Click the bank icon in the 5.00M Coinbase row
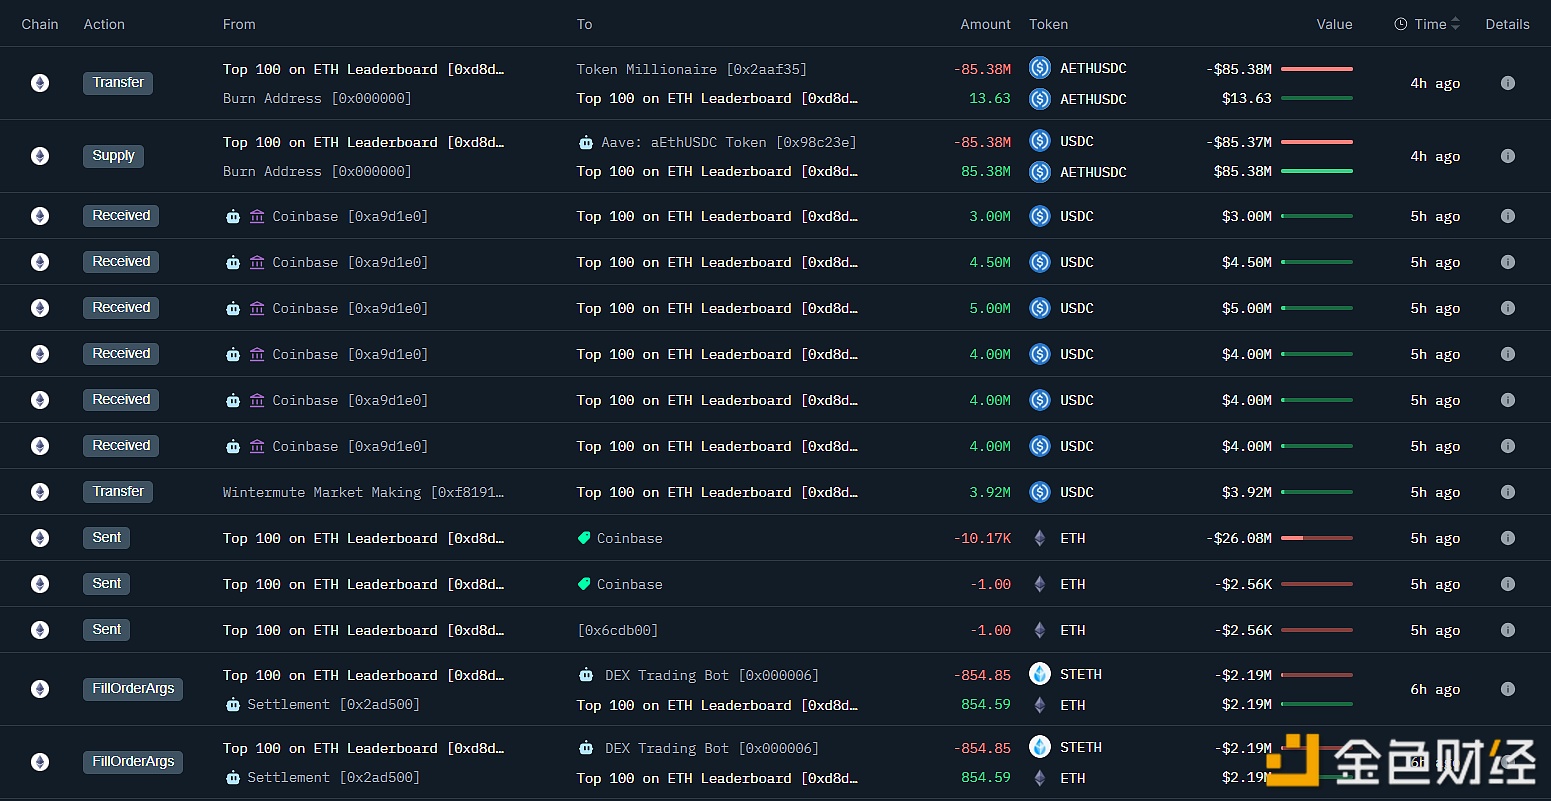Image resolution: width=1551 pixels, height=801 pixels. click(257, 308)
